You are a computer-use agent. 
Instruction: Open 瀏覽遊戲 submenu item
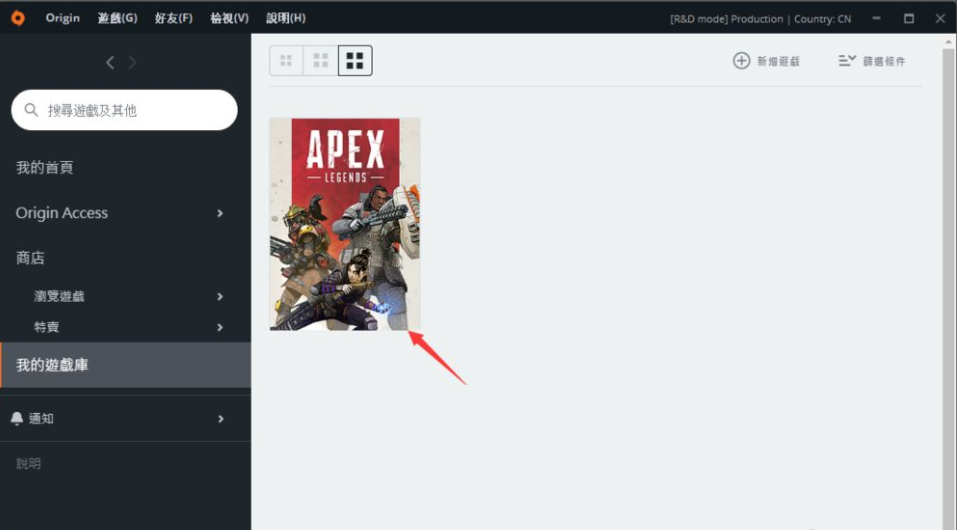tap(59, 296)
